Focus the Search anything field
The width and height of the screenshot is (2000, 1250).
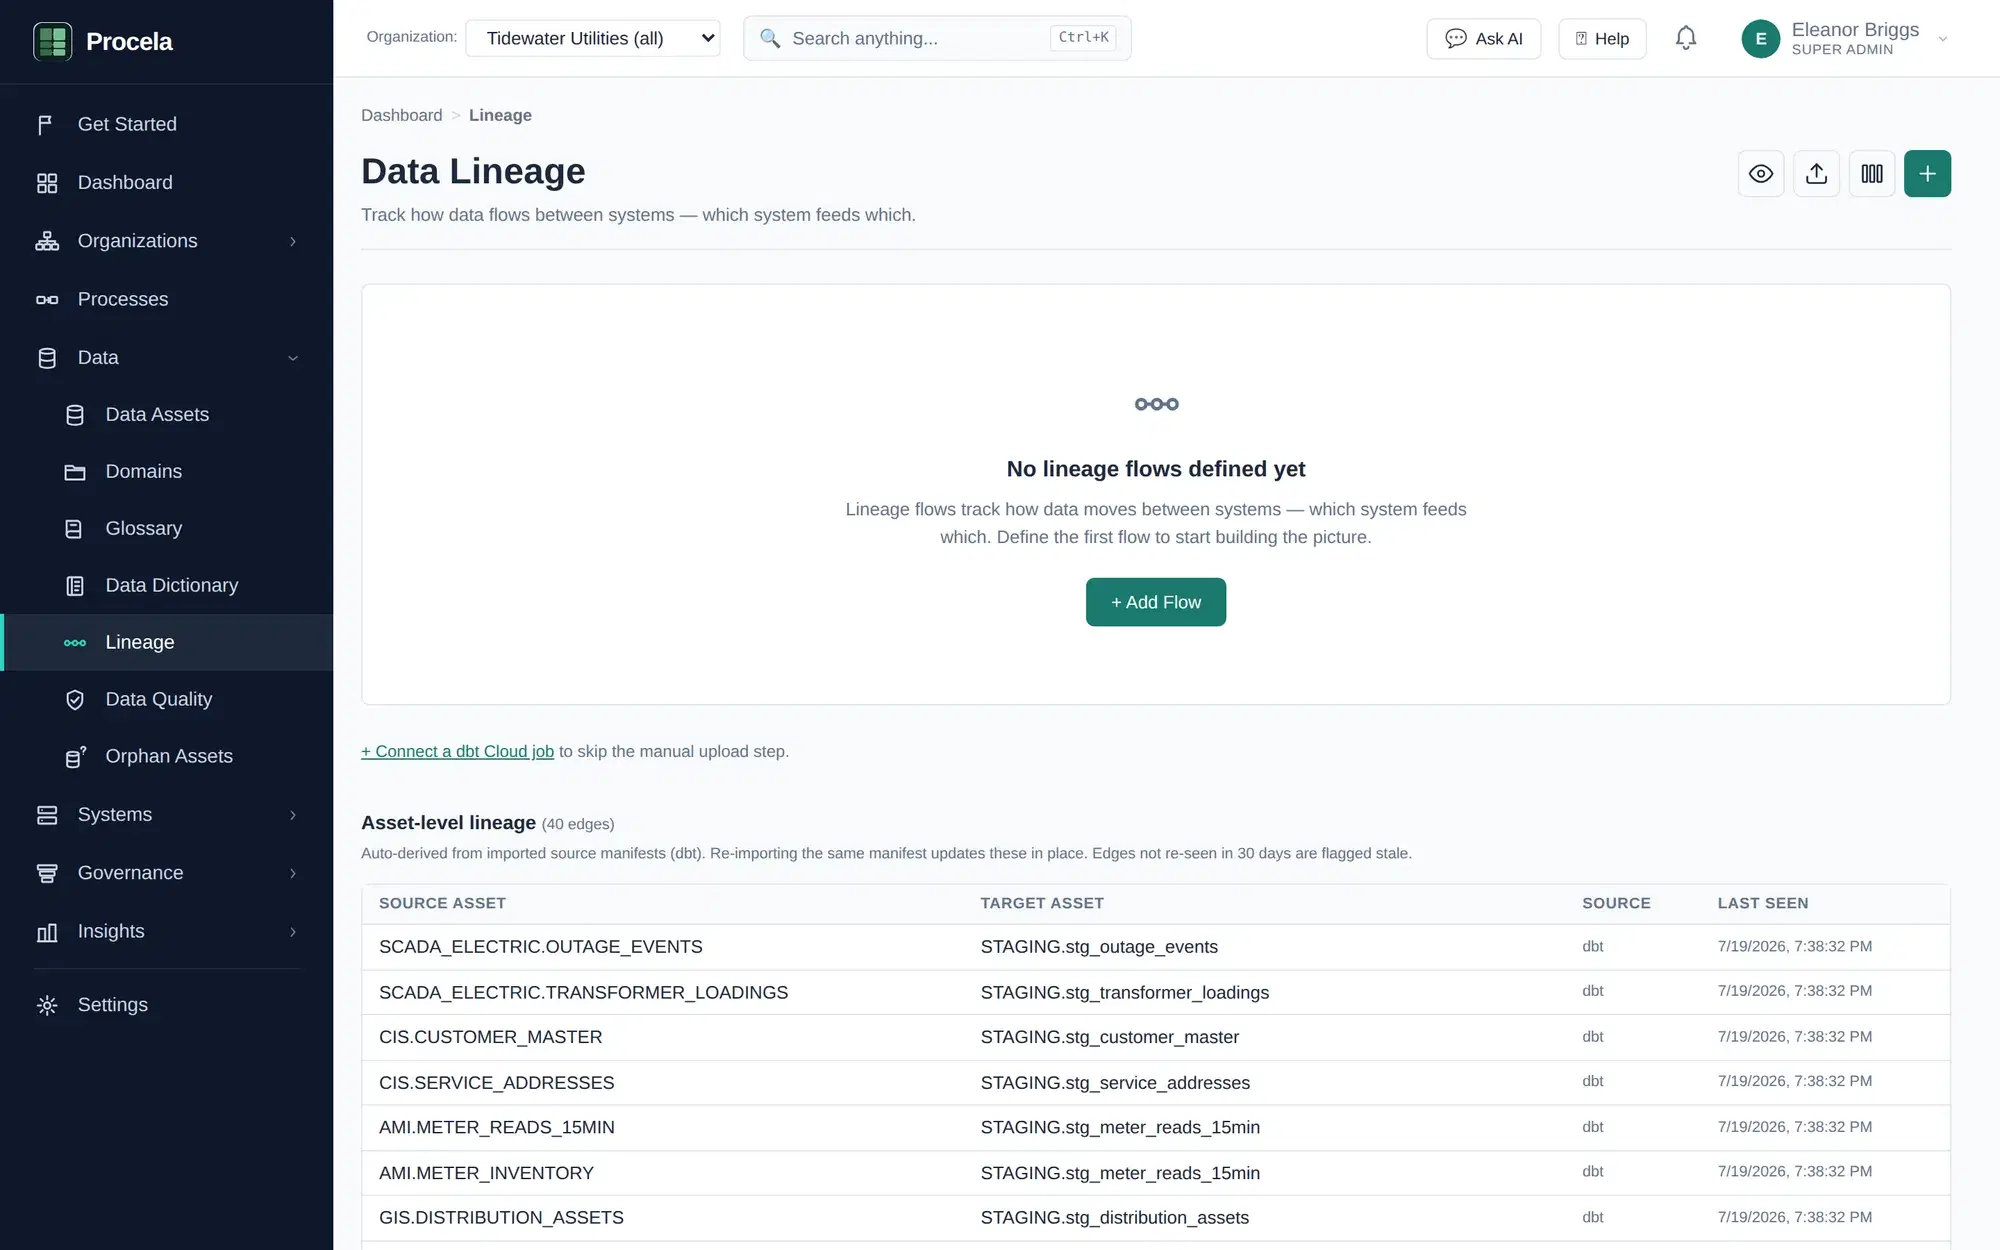937,38
